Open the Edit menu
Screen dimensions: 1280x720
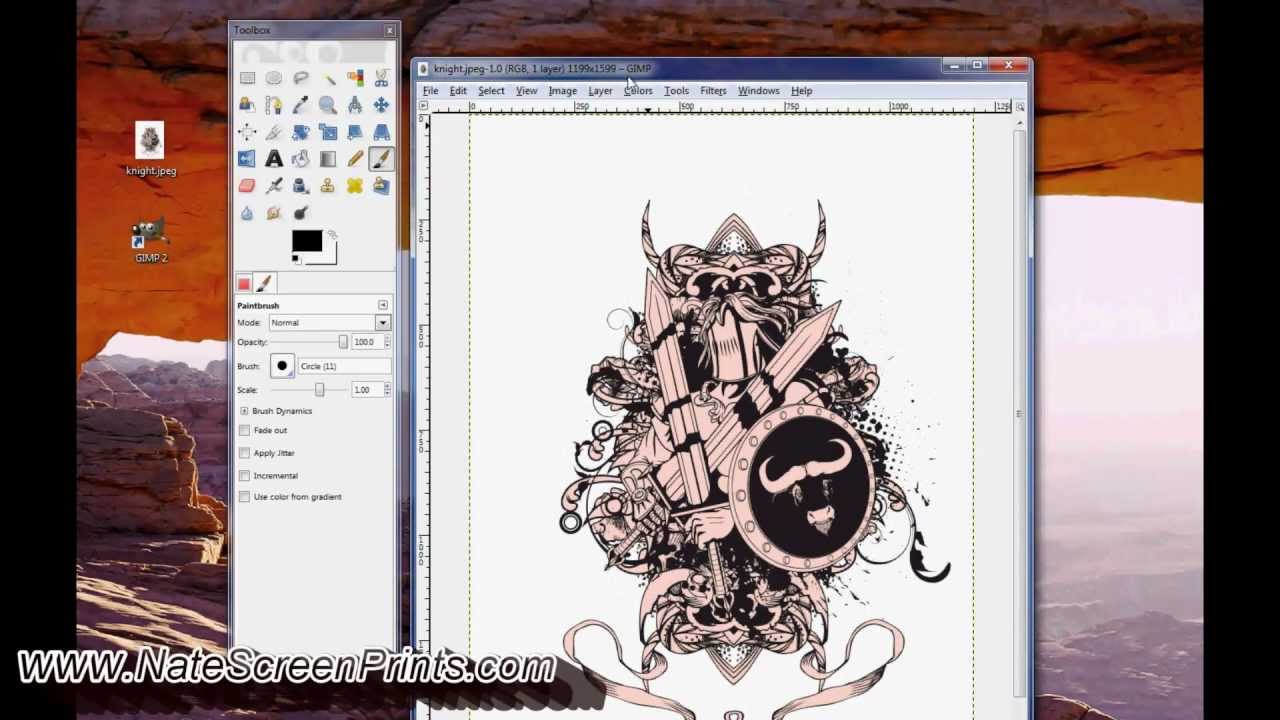click(x=458, y=91)
